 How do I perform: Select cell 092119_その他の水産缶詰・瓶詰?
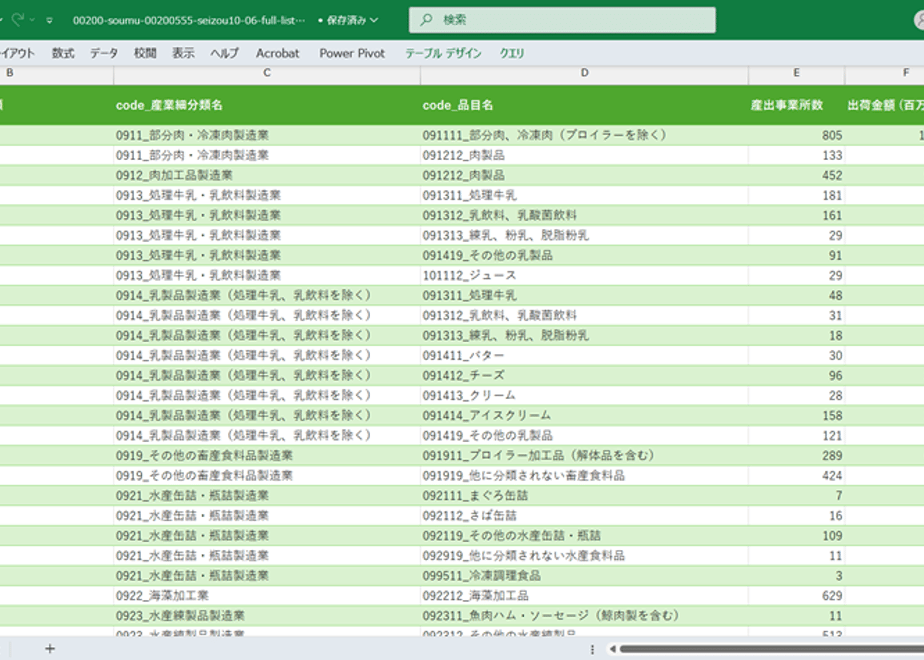(584, 536)
